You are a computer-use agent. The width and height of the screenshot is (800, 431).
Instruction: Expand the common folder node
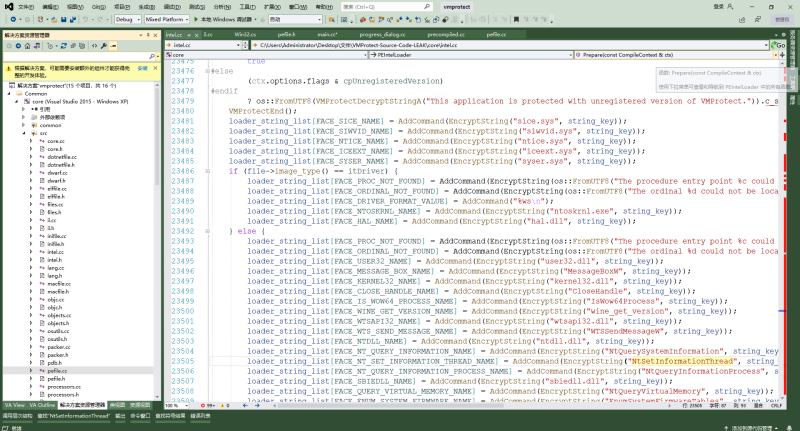[x=24, y=124]
